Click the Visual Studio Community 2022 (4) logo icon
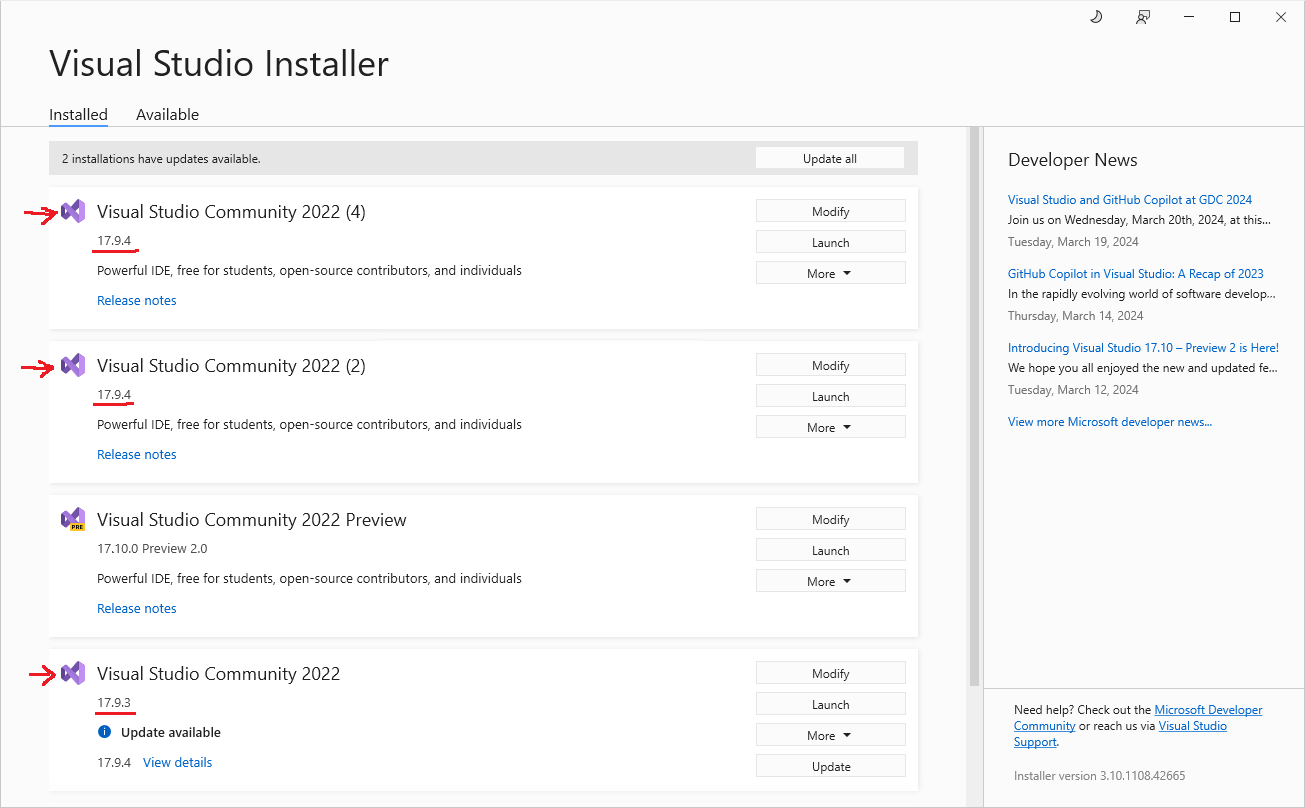 click(x=73, y=211)
